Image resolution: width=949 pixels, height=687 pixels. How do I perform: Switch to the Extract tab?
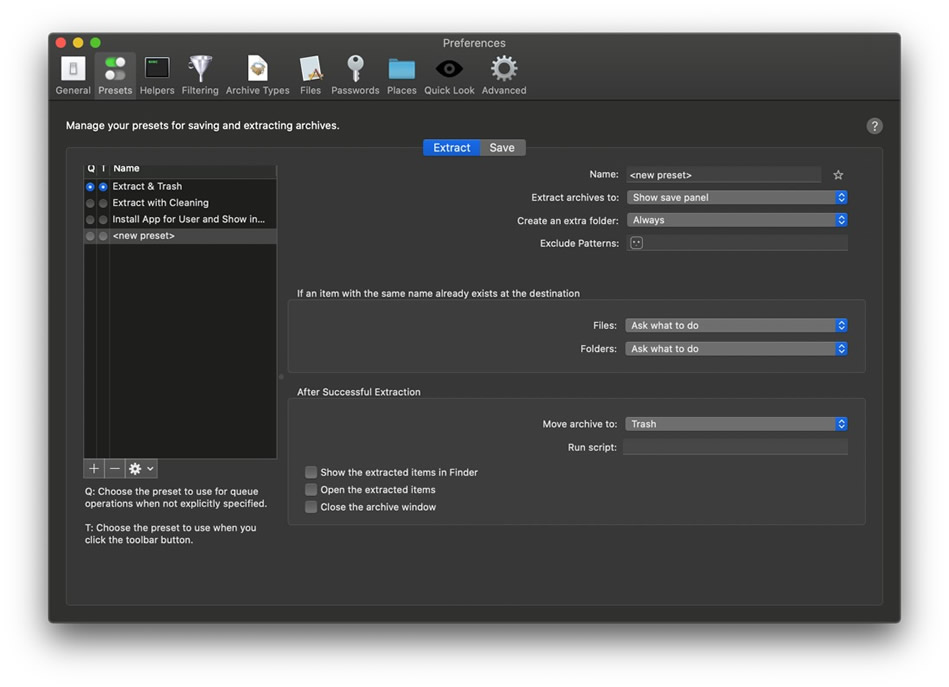(452, 148)
